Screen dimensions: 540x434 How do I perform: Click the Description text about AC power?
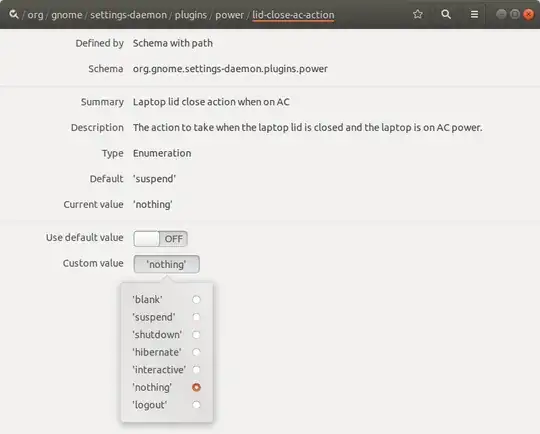tap(308, 127)
